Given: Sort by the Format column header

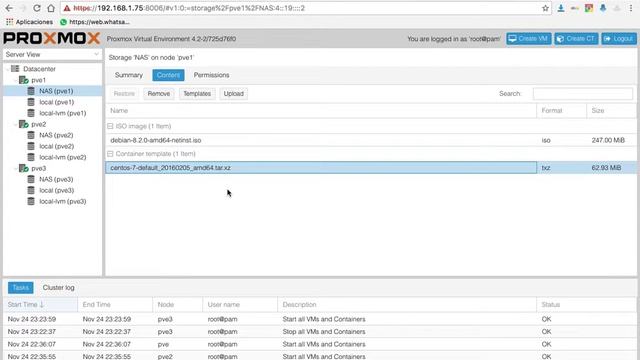Looking at the screenshot, I should (561, 111).
